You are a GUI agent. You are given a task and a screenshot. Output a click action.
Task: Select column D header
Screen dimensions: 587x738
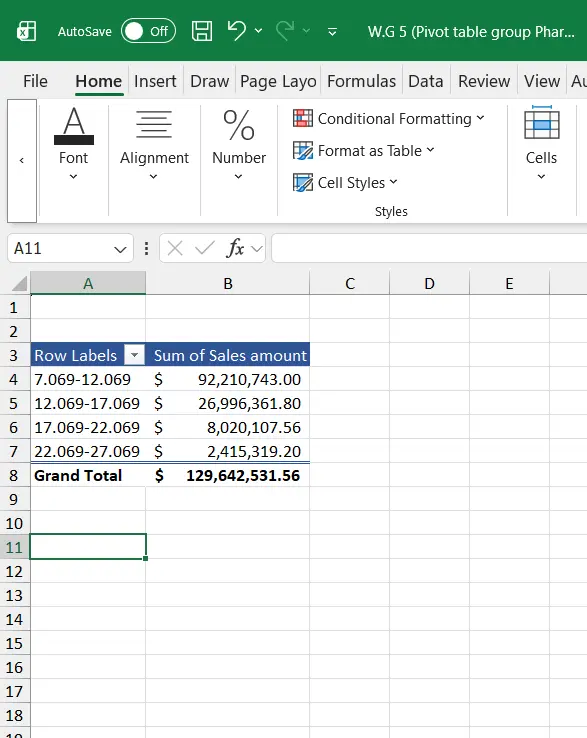[429, 283]
